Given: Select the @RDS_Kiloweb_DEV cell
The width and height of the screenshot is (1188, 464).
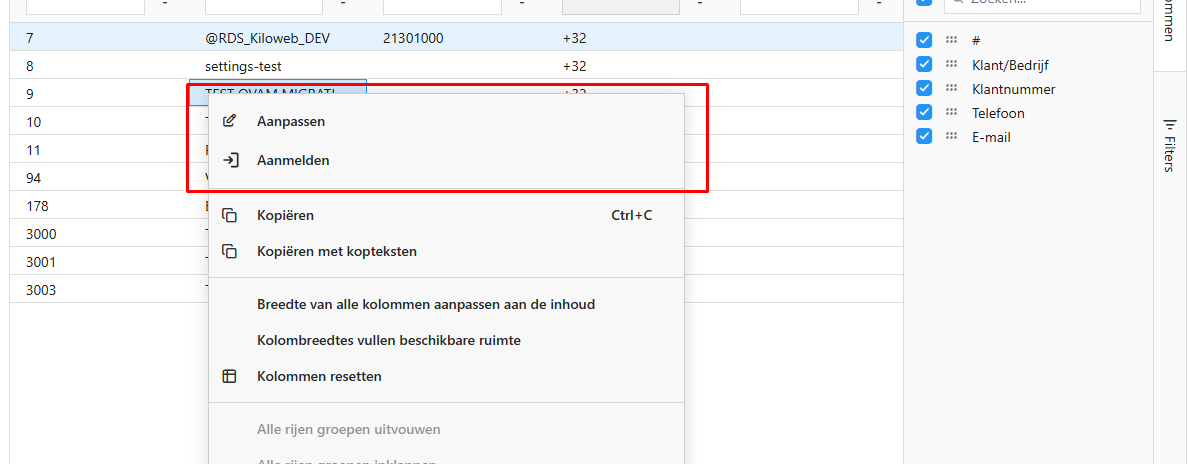Looking at the screenshot, I should [267, 38].
